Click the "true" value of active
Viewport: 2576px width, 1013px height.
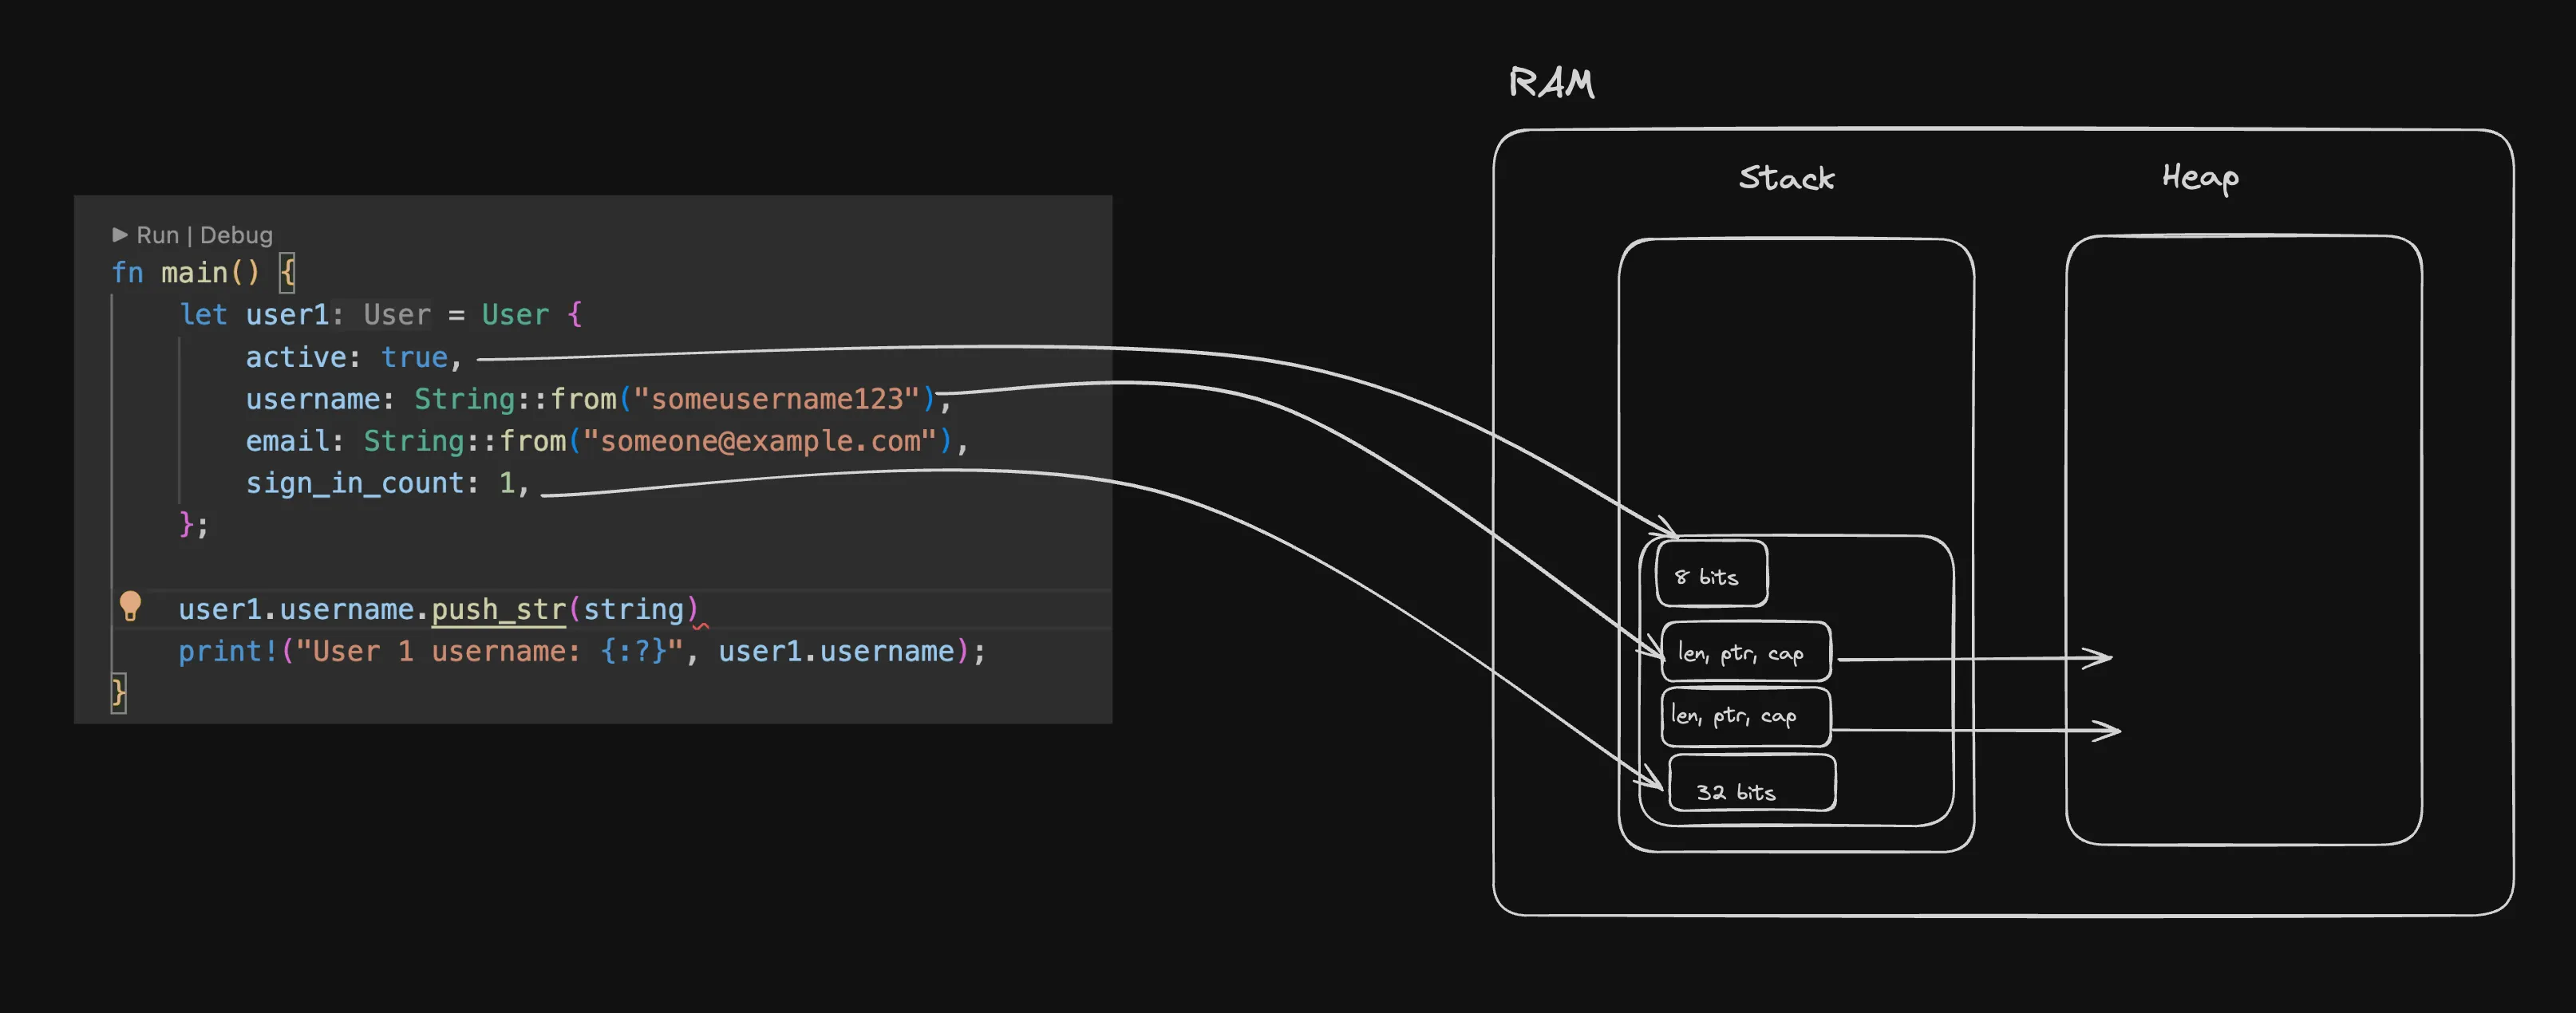[x=414, y=357]
